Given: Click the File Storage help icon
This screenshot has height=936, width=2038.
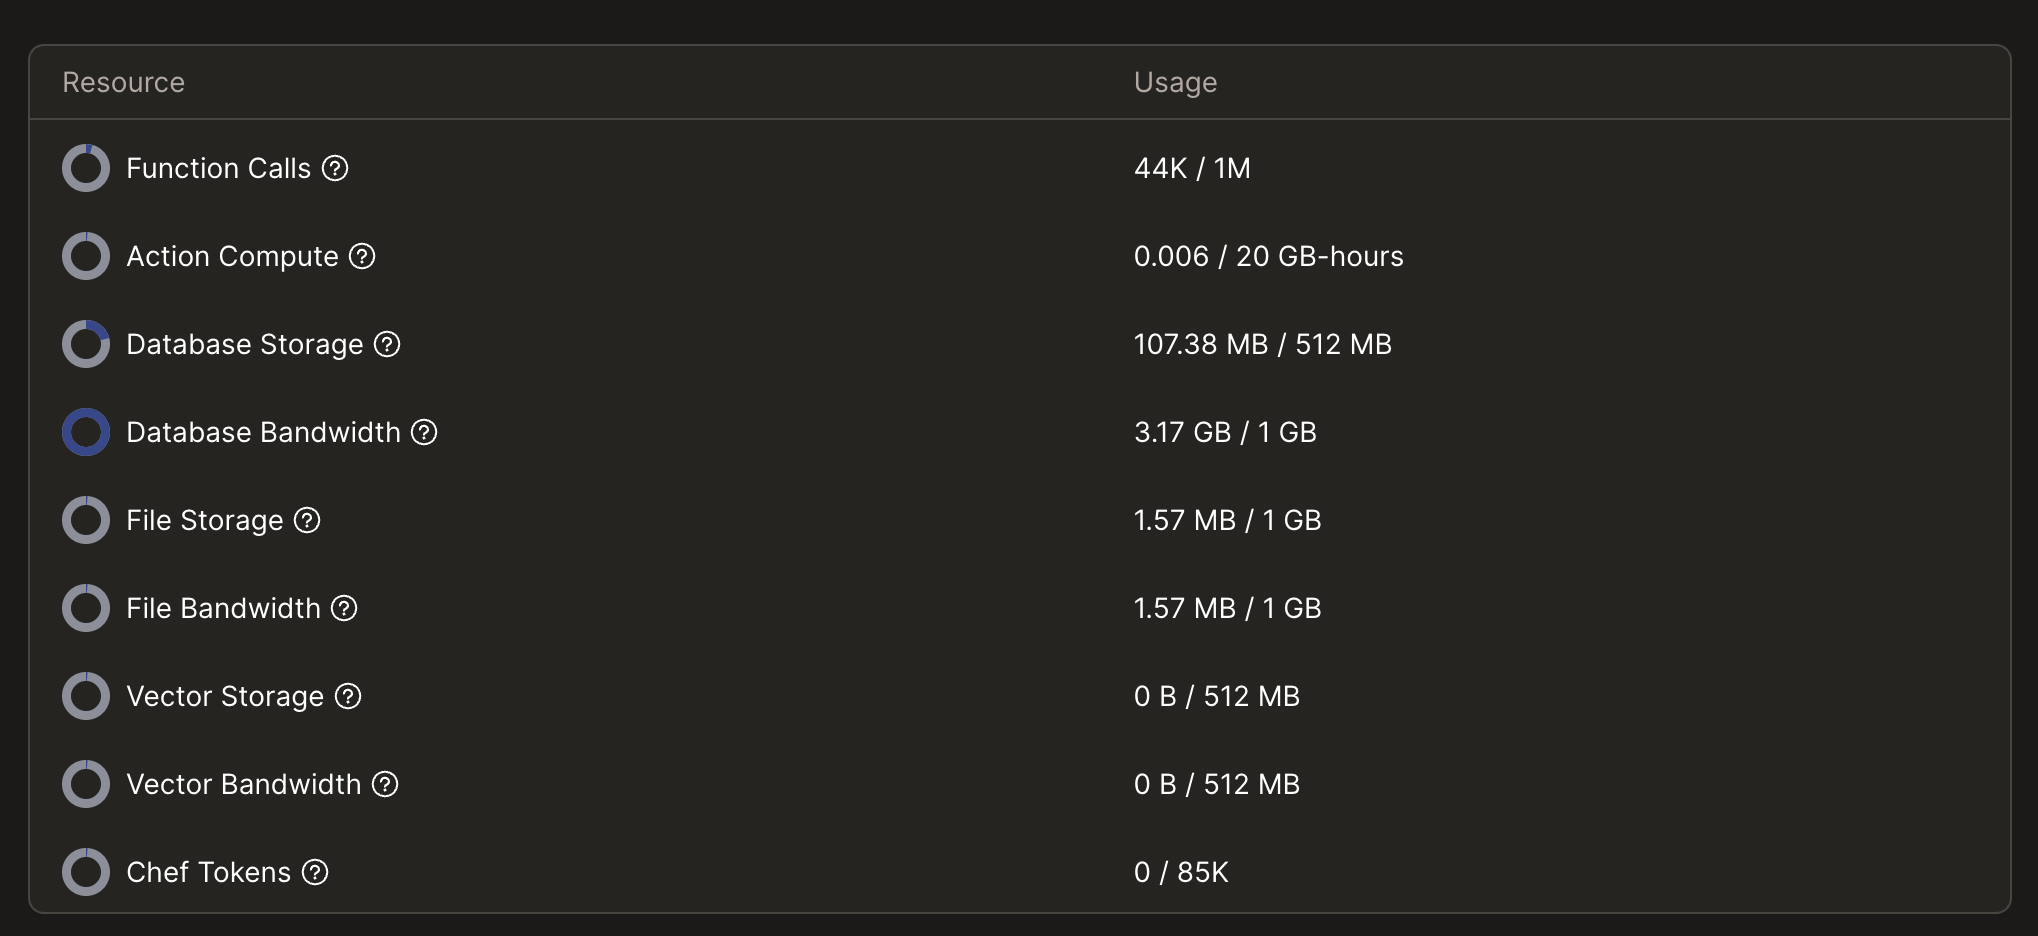Looking at the screenshot, I should tap(307, 520).
